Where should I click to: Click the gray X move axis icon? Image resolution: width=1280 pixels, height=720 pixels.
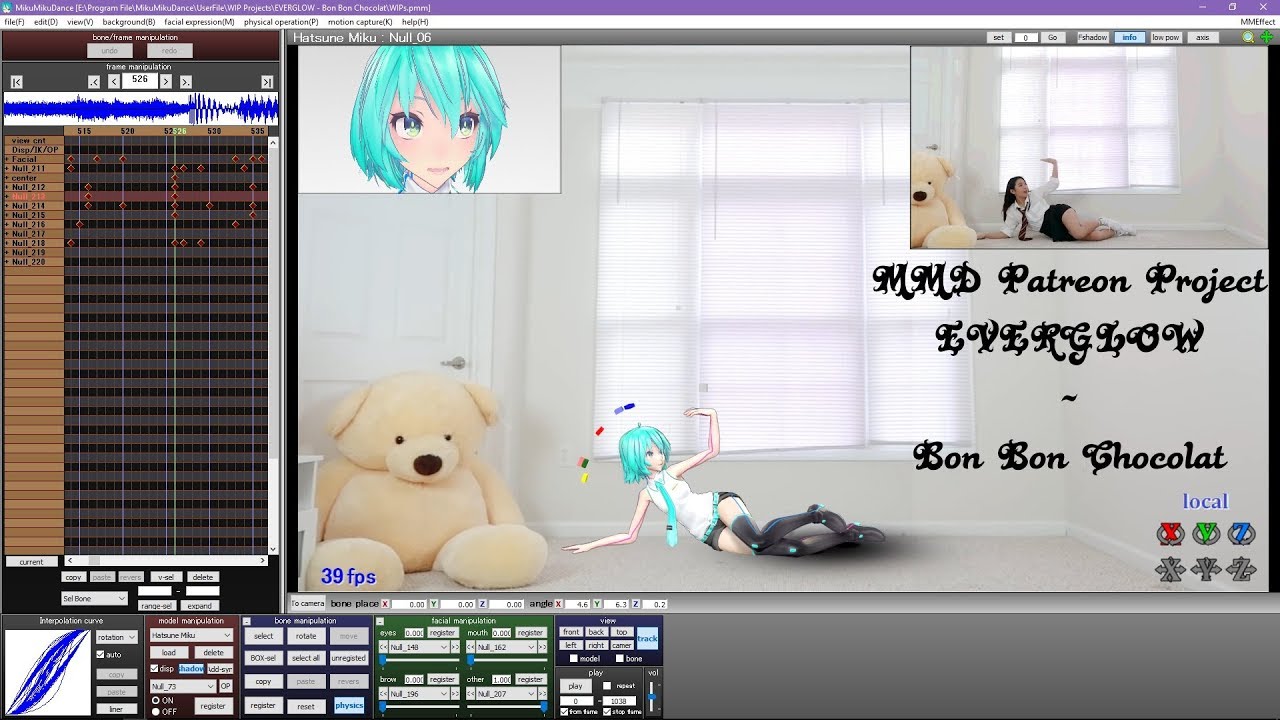[x=1170, y=570]
